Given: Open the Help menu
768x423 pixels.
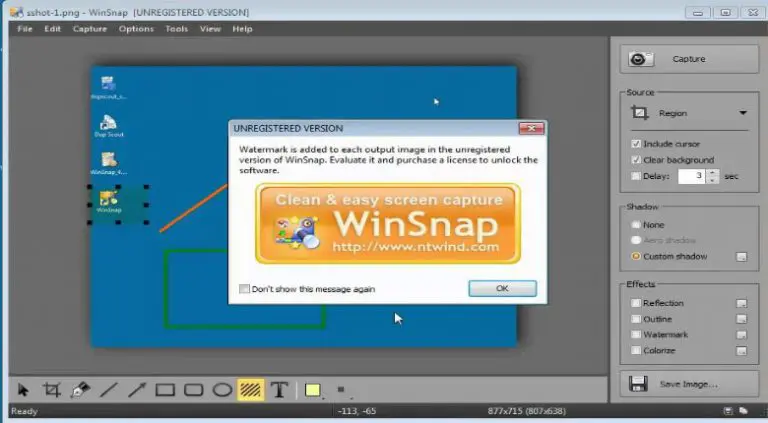Looking at the screenshot, I should click(242, 29).
